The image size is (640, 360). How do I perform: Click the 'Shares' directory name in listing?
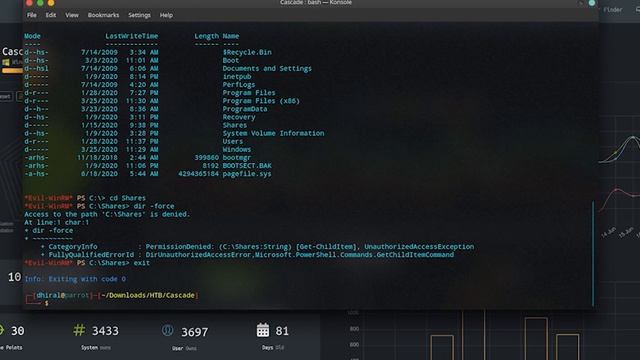click(235, 125)
